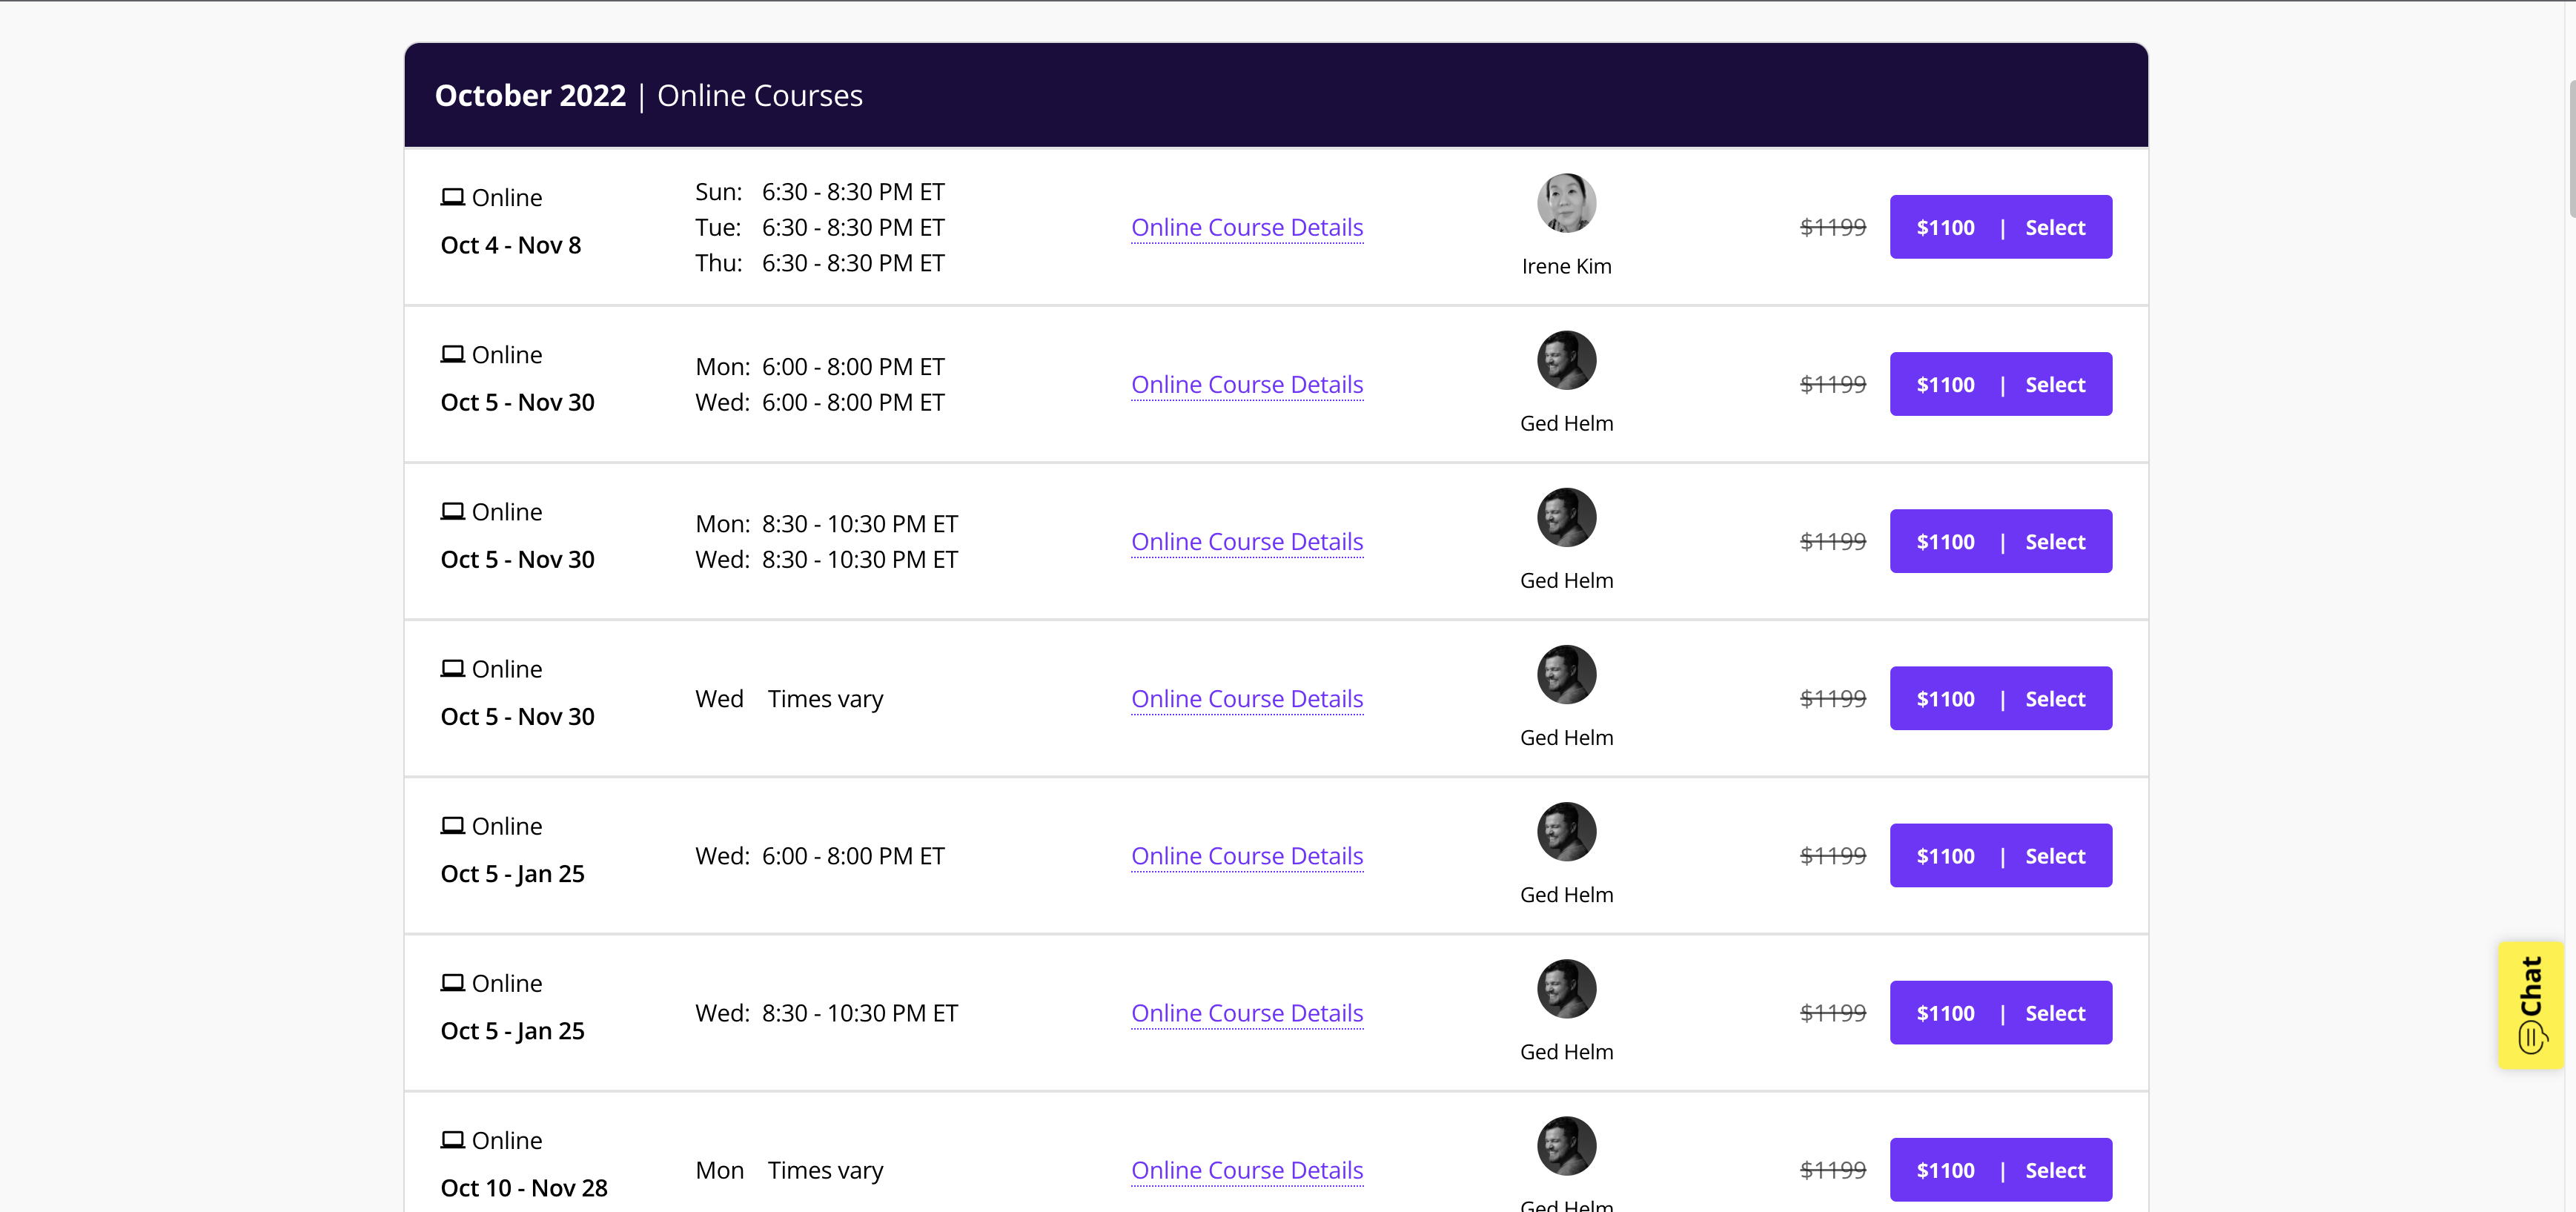Open course details for Mon/Wed 8:30 - 10:30 PM

click(x=1246, y=541)
